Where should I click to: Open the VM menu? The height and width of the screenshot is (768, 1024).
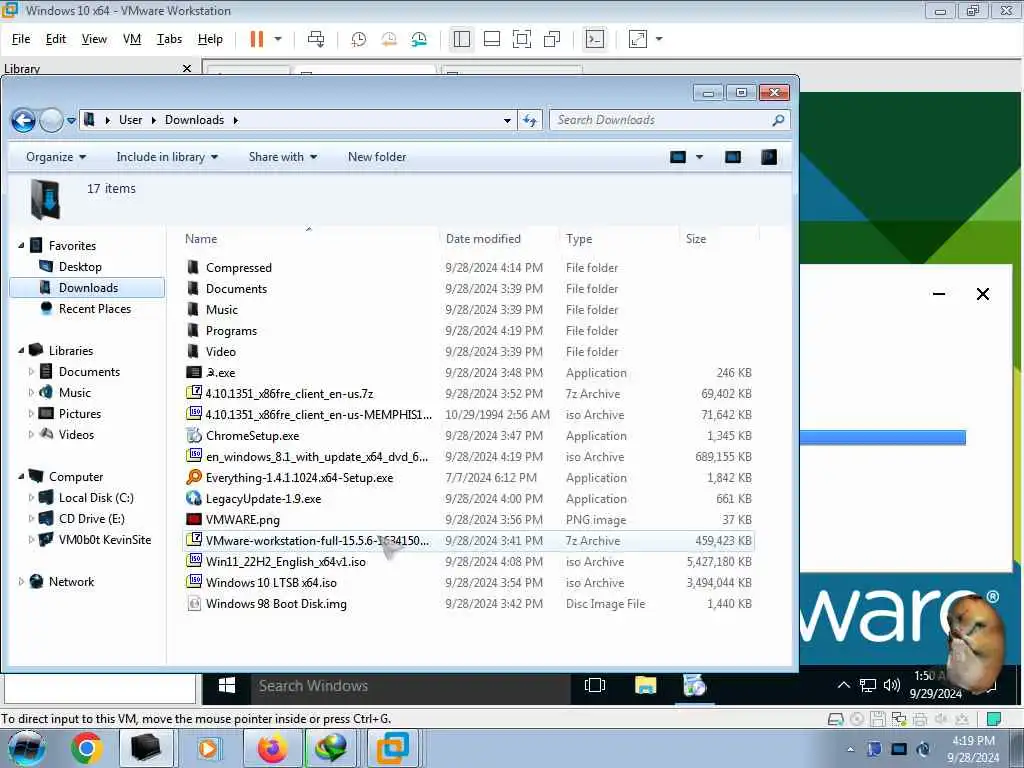(132, 39)
